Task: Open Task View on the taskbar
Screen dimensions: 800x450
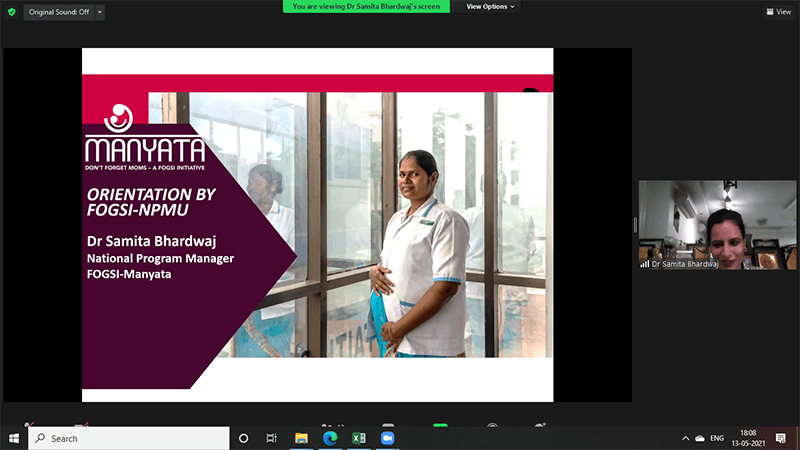Action: (271, 438)
